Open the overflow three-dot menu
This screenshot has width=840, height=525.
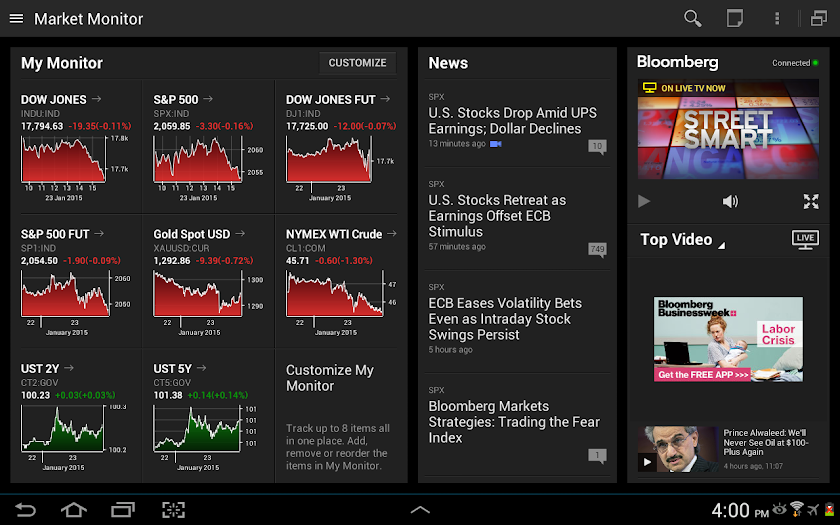coord(777,19)
